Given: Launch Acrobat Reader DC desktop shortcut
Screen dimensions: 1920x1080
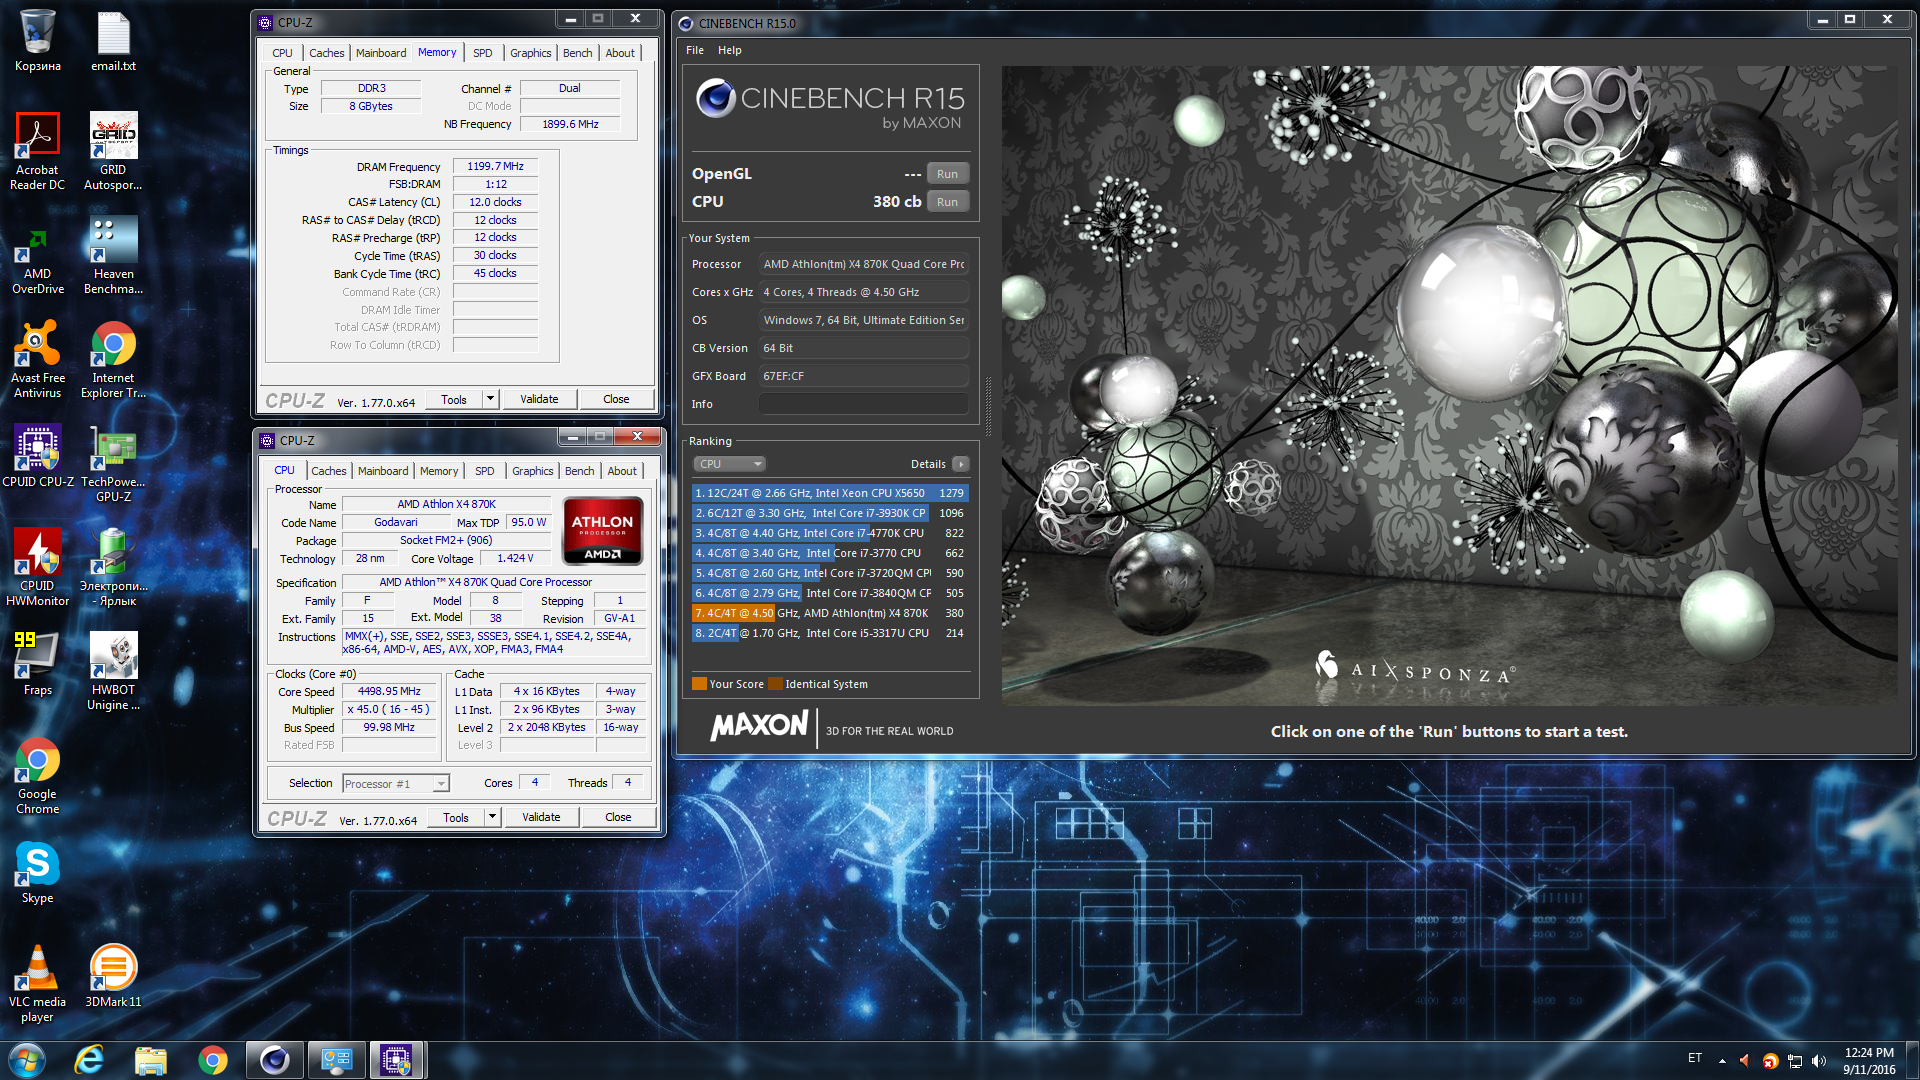Looking at the screenshot, I should pos(37,152).
